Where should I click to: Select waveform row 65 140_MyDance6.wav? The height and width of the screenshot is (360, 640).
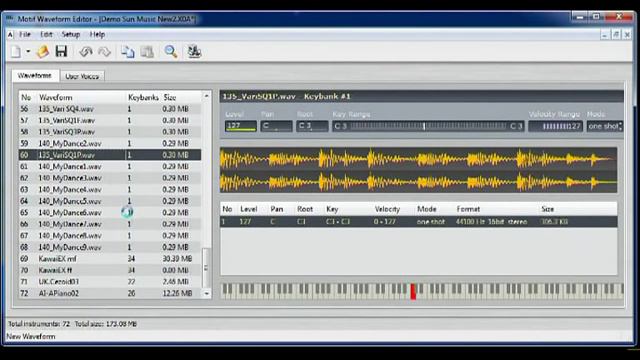[110, 213]
